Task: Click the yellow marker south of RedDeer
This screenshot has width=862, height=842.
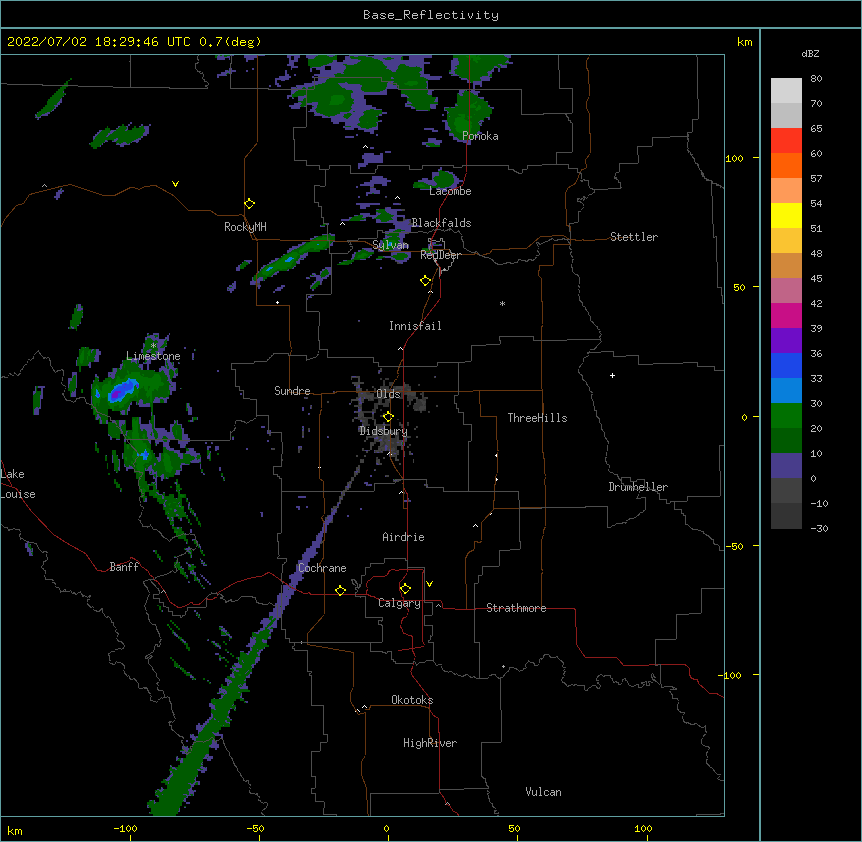Action: pyautogui.click(x=426, y=281)
